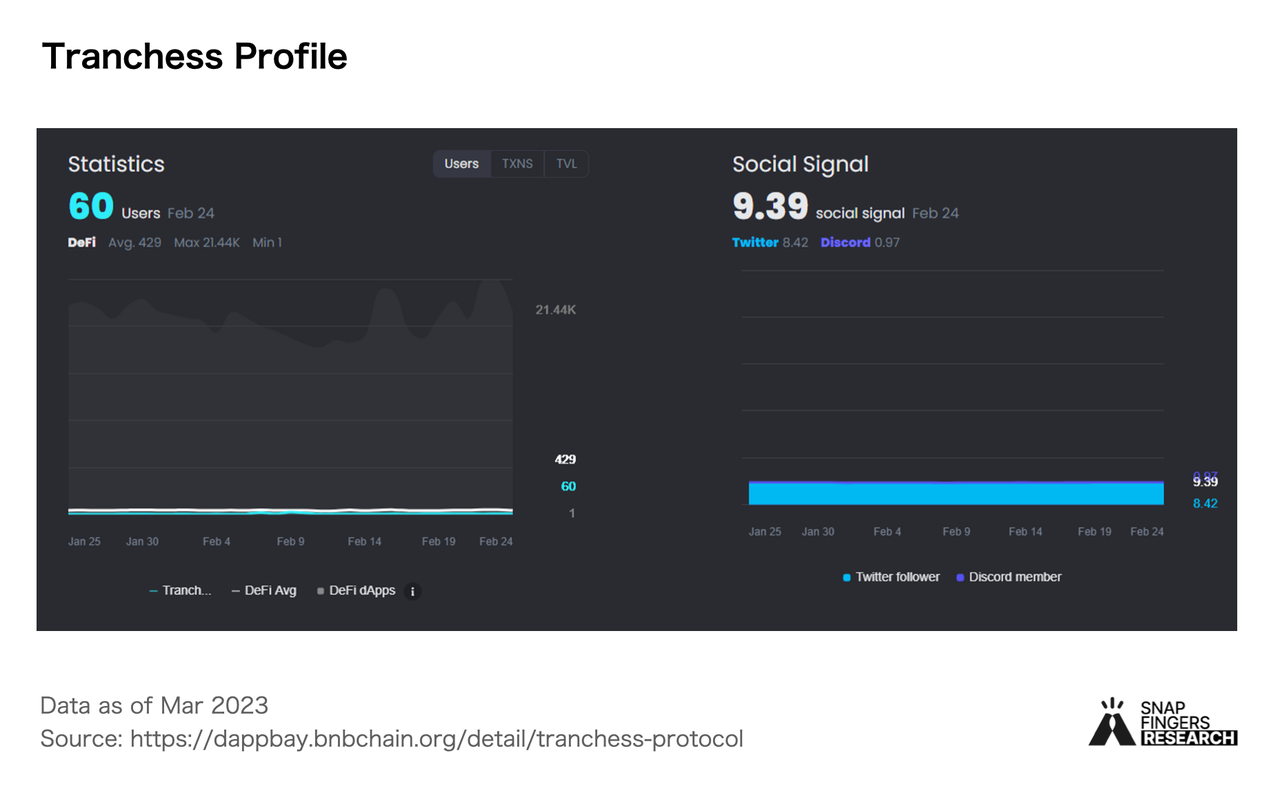Click the Jan 25 label on Social Signal chart
1280x806 pixels.
pyautogui.click(x=765, y=532)
